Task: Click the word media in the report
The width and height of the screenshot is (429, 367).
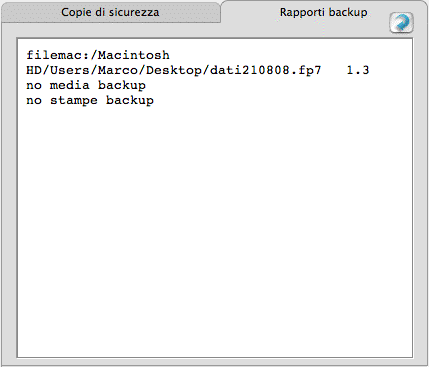Action: [70, 85]
